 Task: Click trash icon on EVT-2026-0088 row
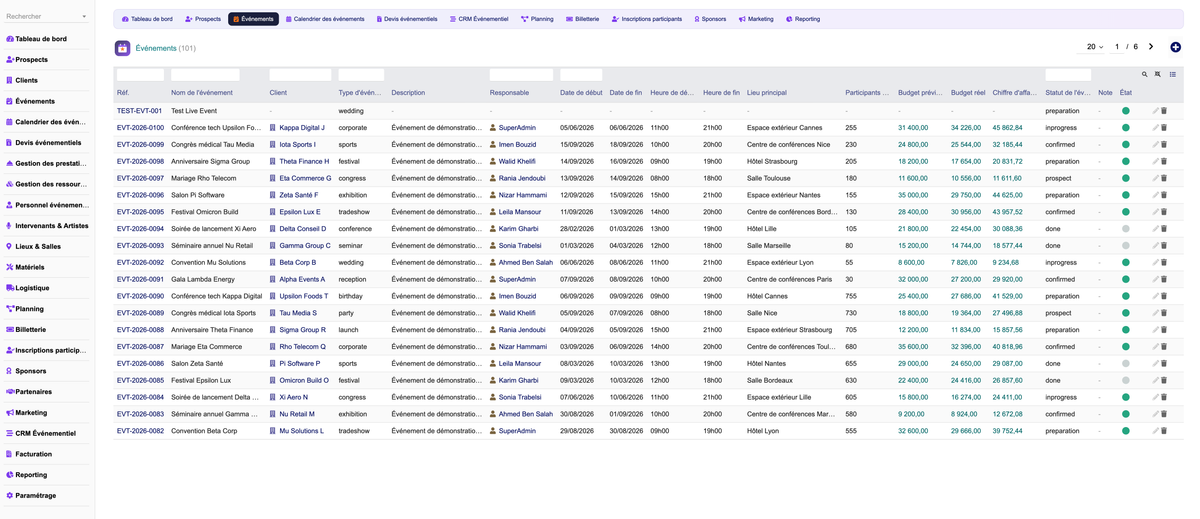click(1164, 330)
